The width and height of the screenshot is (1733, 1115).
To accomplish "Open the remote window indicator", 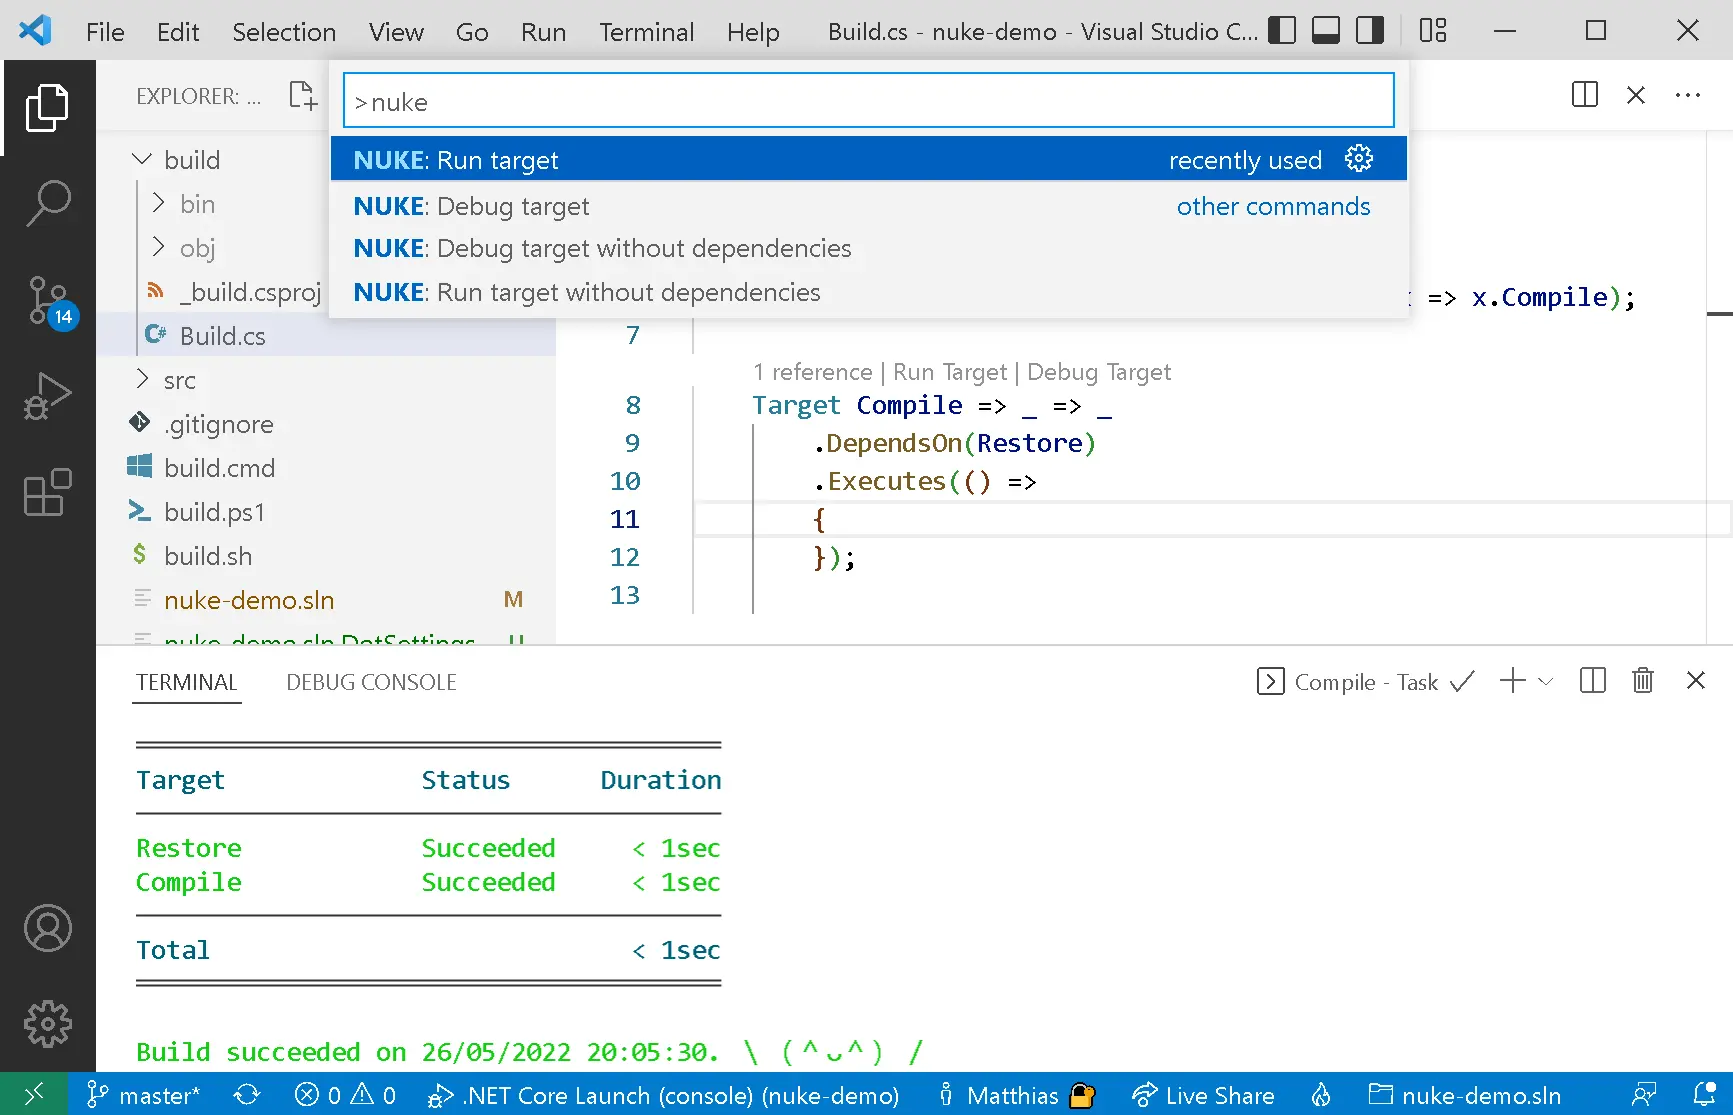I will click(x=34, y=1094).
